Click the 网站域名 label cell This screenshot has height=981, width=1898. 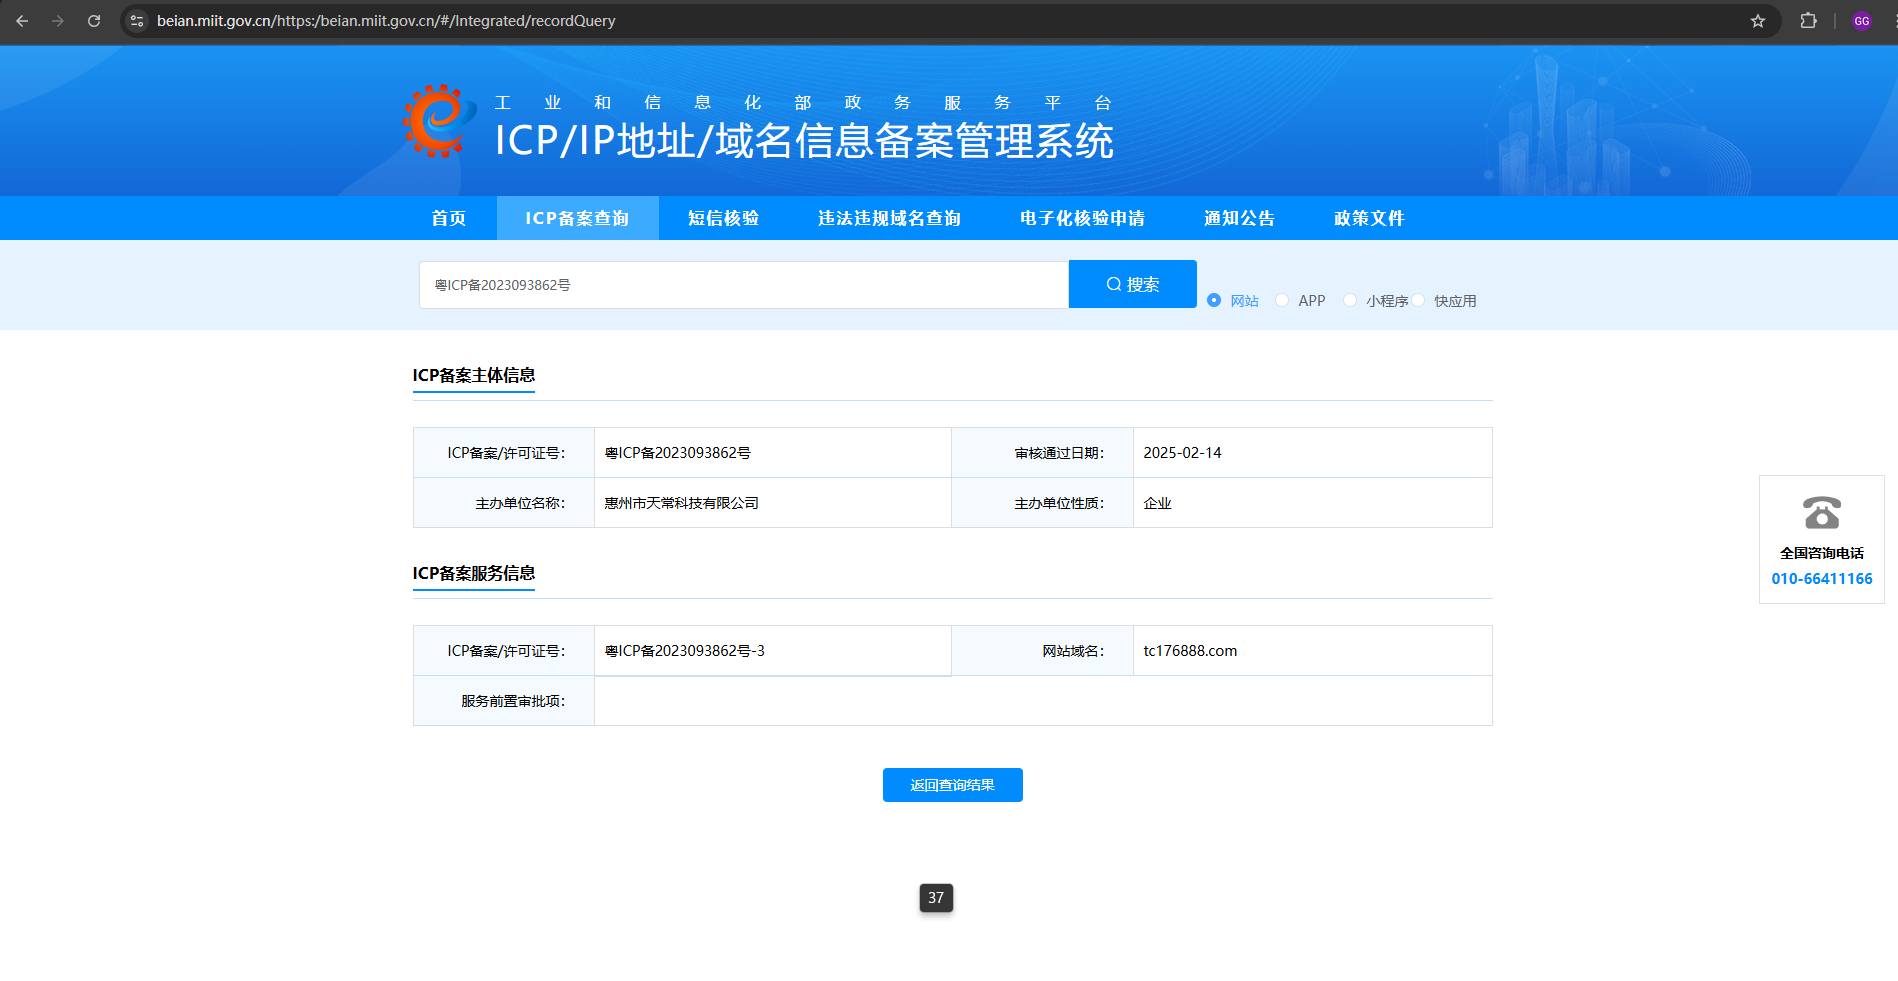pyautogui.click(x=1042, y=651)
